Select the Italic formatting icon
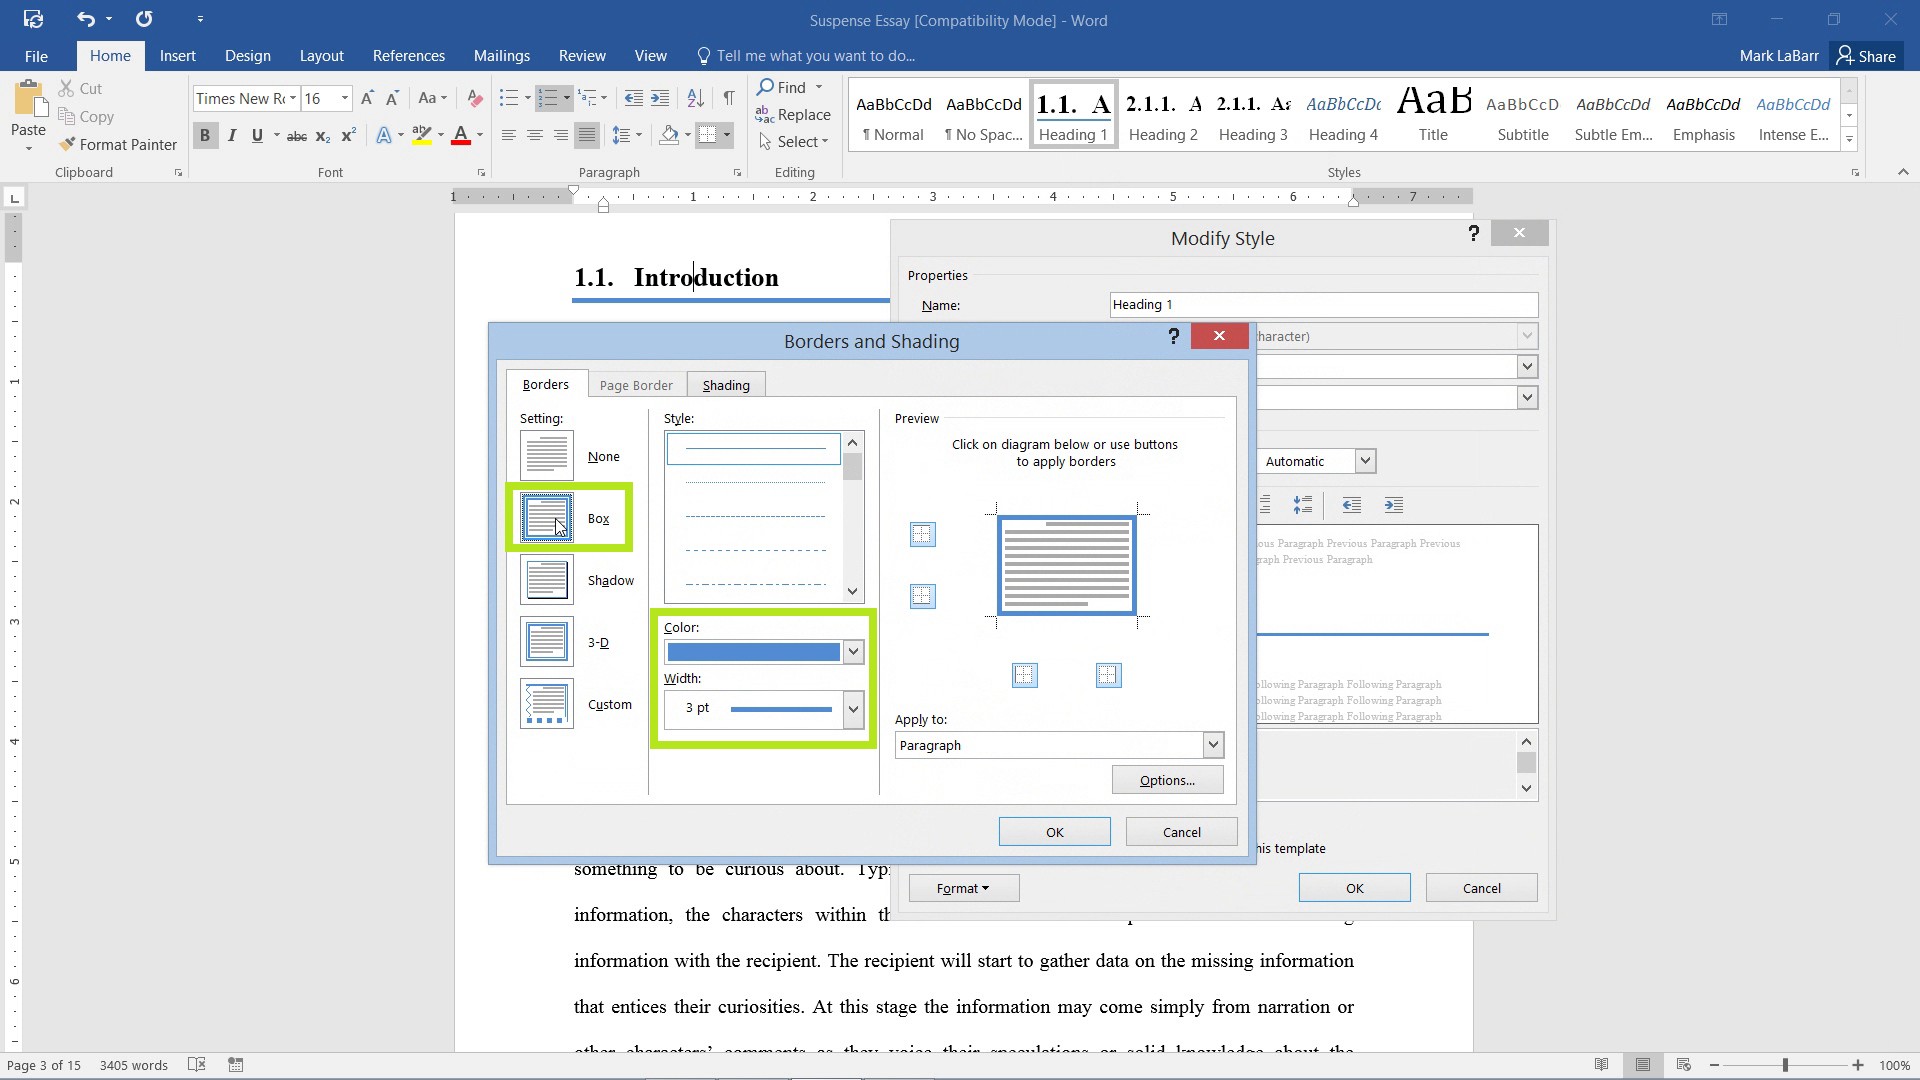Viewport: 1920px width, 1080px height. coord(231,136)
